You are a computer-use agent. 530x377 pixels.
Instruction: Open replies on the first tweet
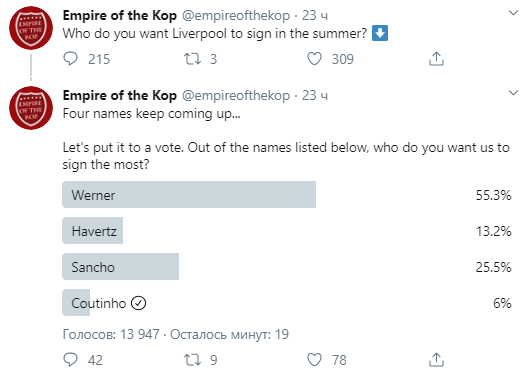click(x=71, y=59)
